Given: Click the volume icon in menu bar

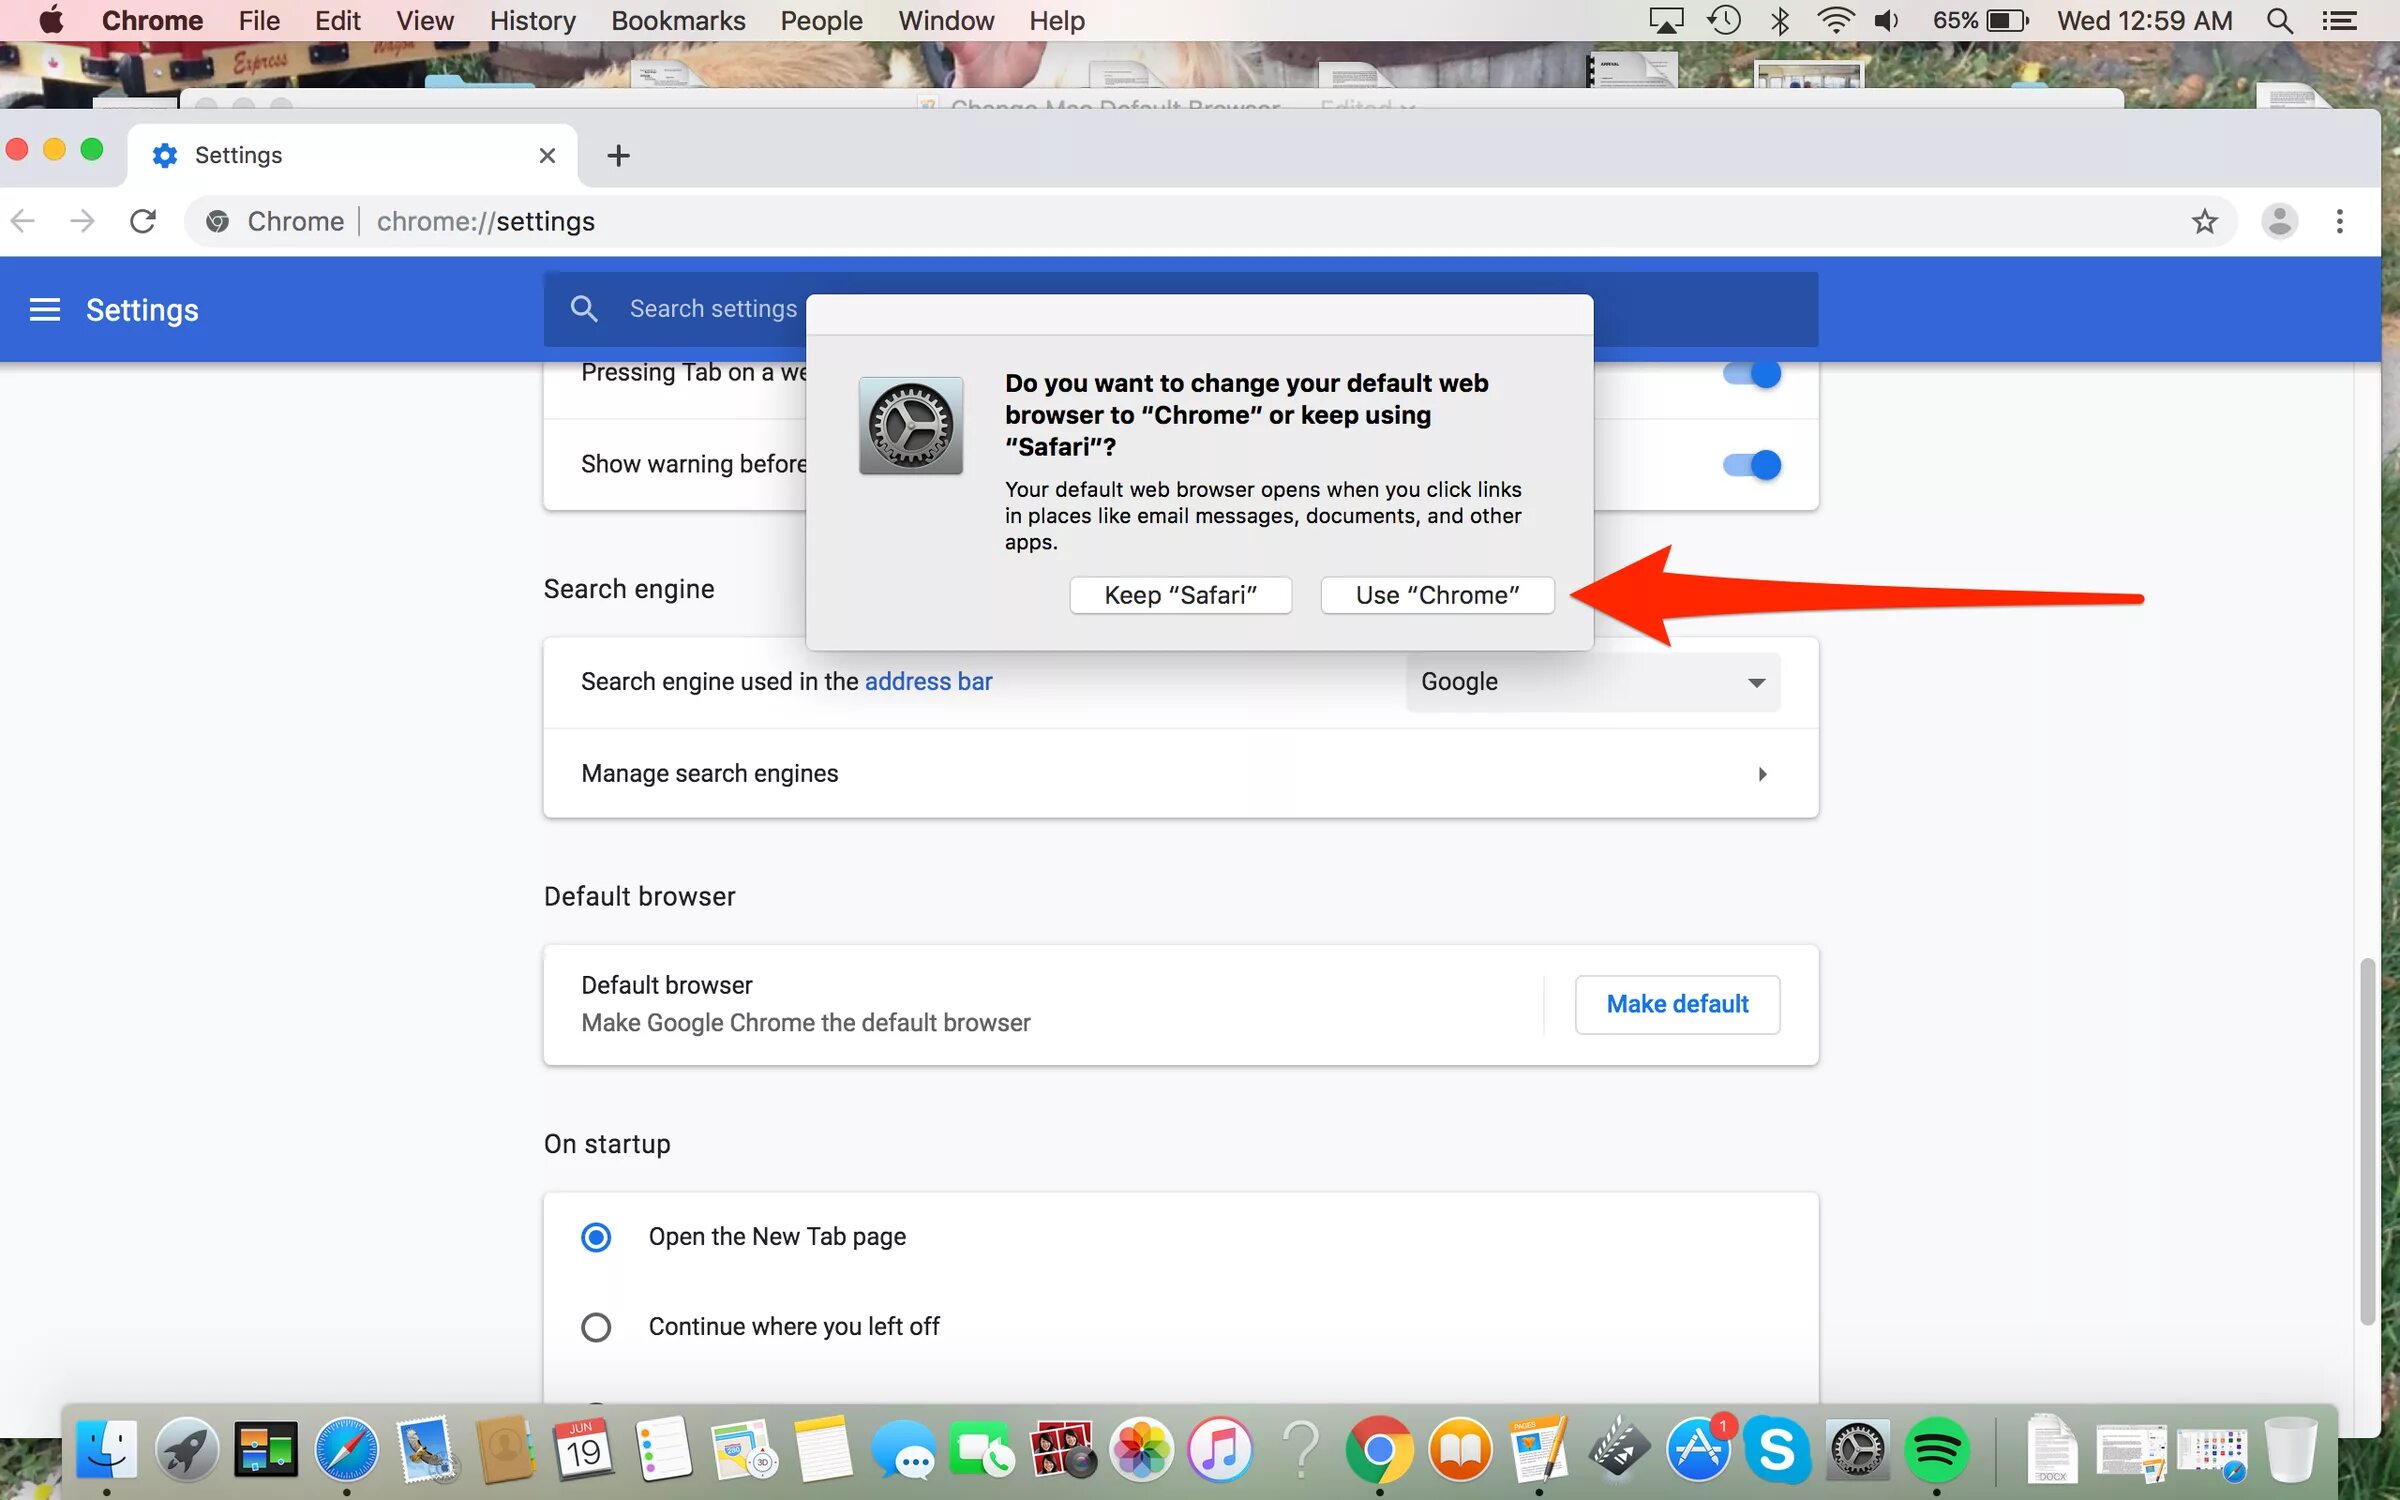Looking at the screenshot, I should point(1887,20).
